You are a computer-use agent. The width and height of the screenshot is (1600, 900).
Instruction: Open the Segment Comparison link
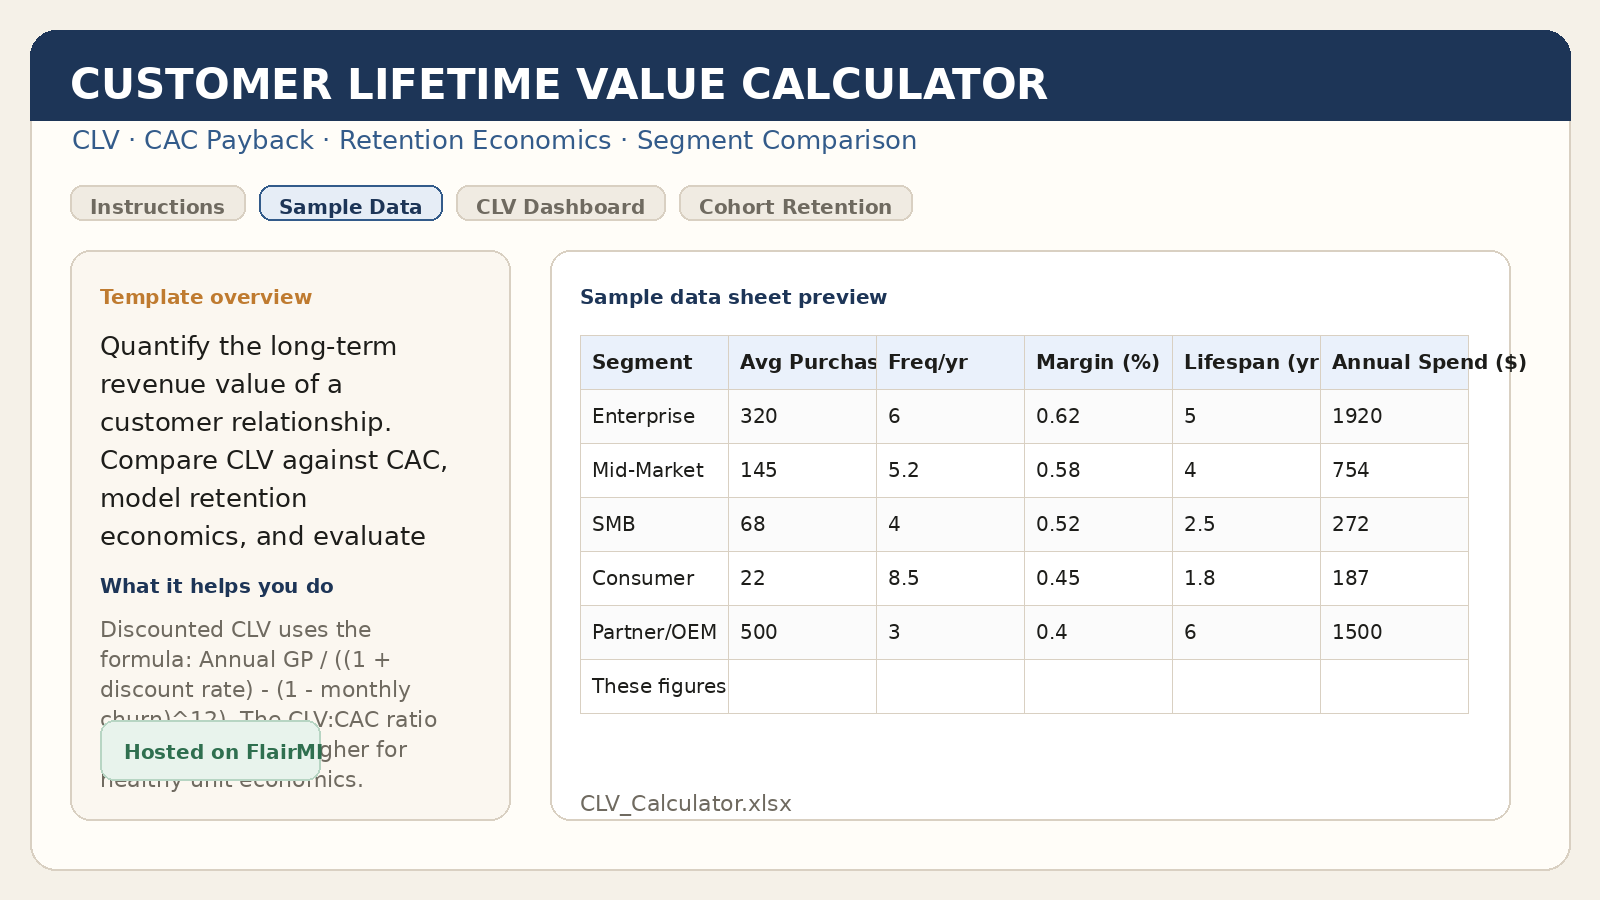[778, 140]
